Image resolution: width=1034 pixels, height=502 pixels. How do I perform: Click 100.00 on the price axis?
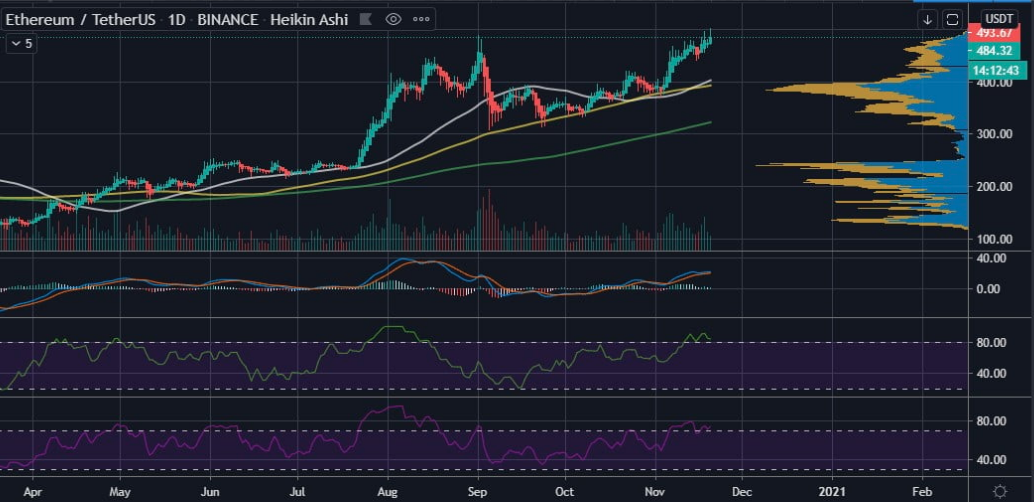click(995, 239)
